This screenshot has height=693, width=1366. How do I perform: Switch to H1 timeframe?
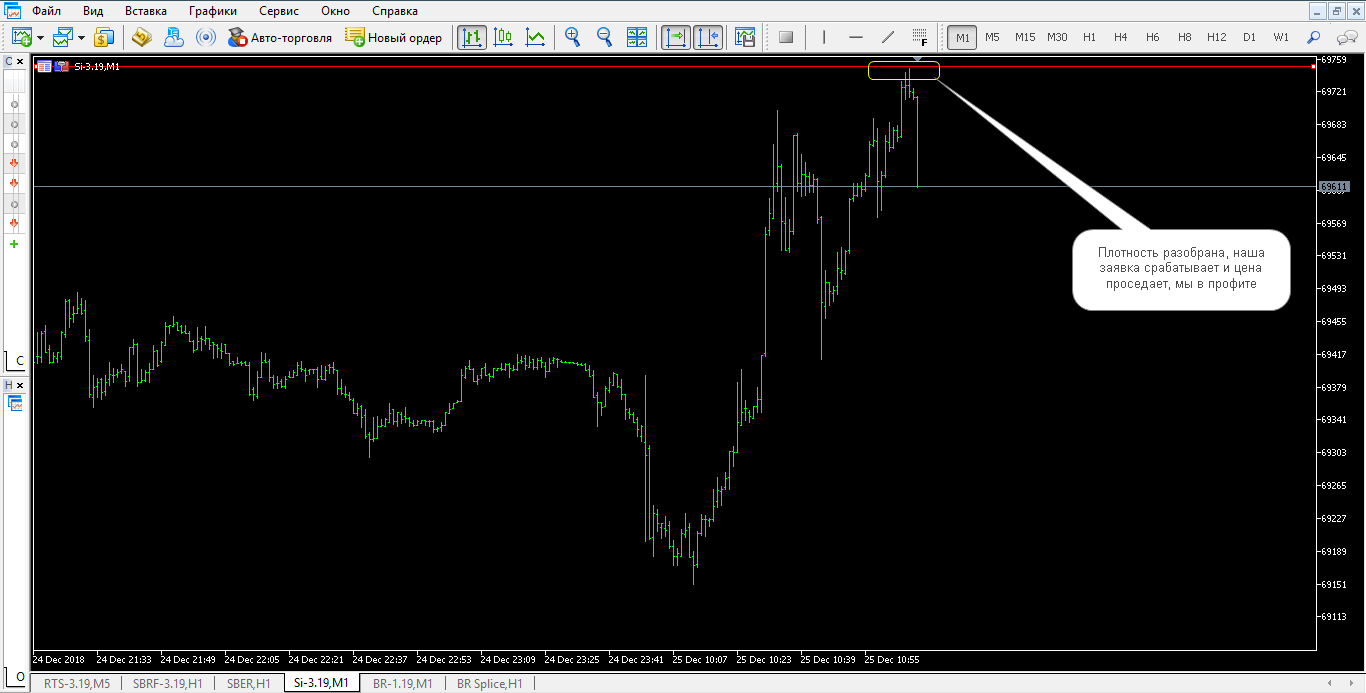coord(1089,37)
